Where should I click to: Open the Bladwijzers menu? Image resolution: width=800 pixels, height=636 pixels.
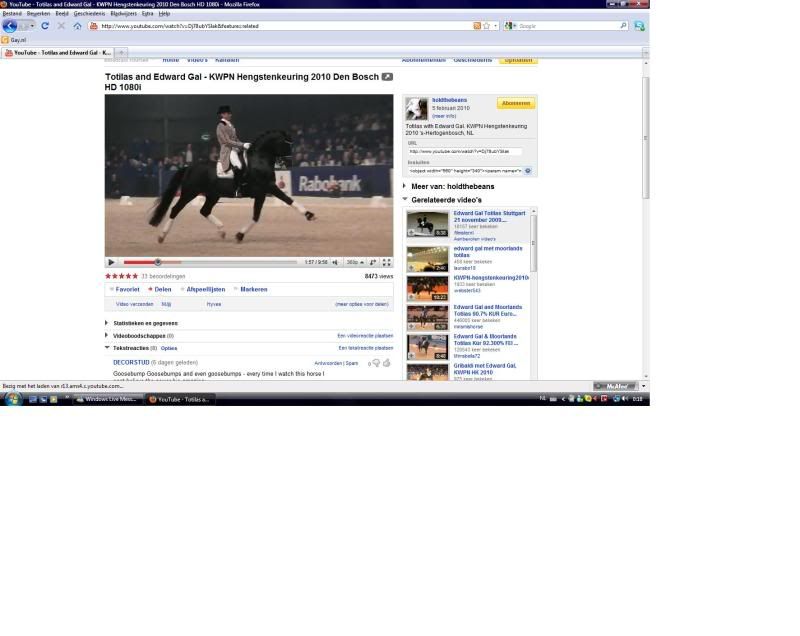pos(124,14)
